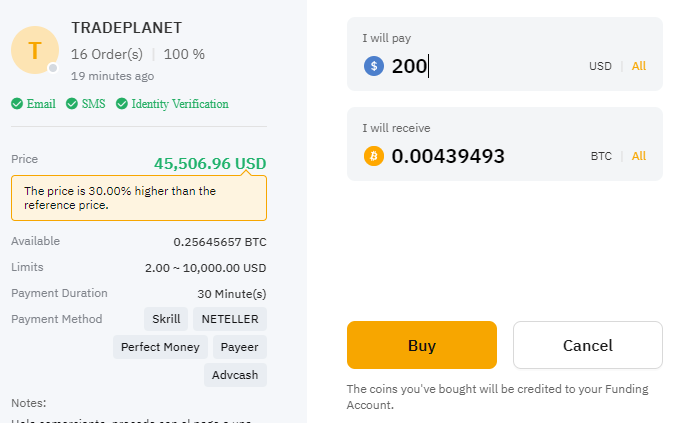Viewport: 684px width, 423px height.
Task: Cancel the order
Action: point(588,345)
